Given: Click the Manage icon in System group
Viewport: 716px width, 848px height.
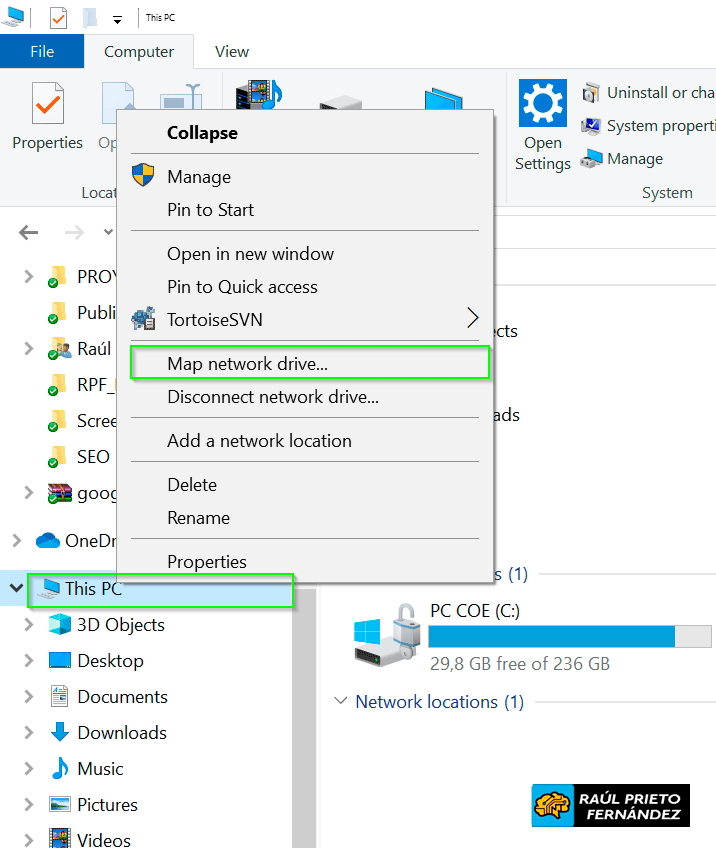Looking at the screenshot, I should [x=592, y=159].
